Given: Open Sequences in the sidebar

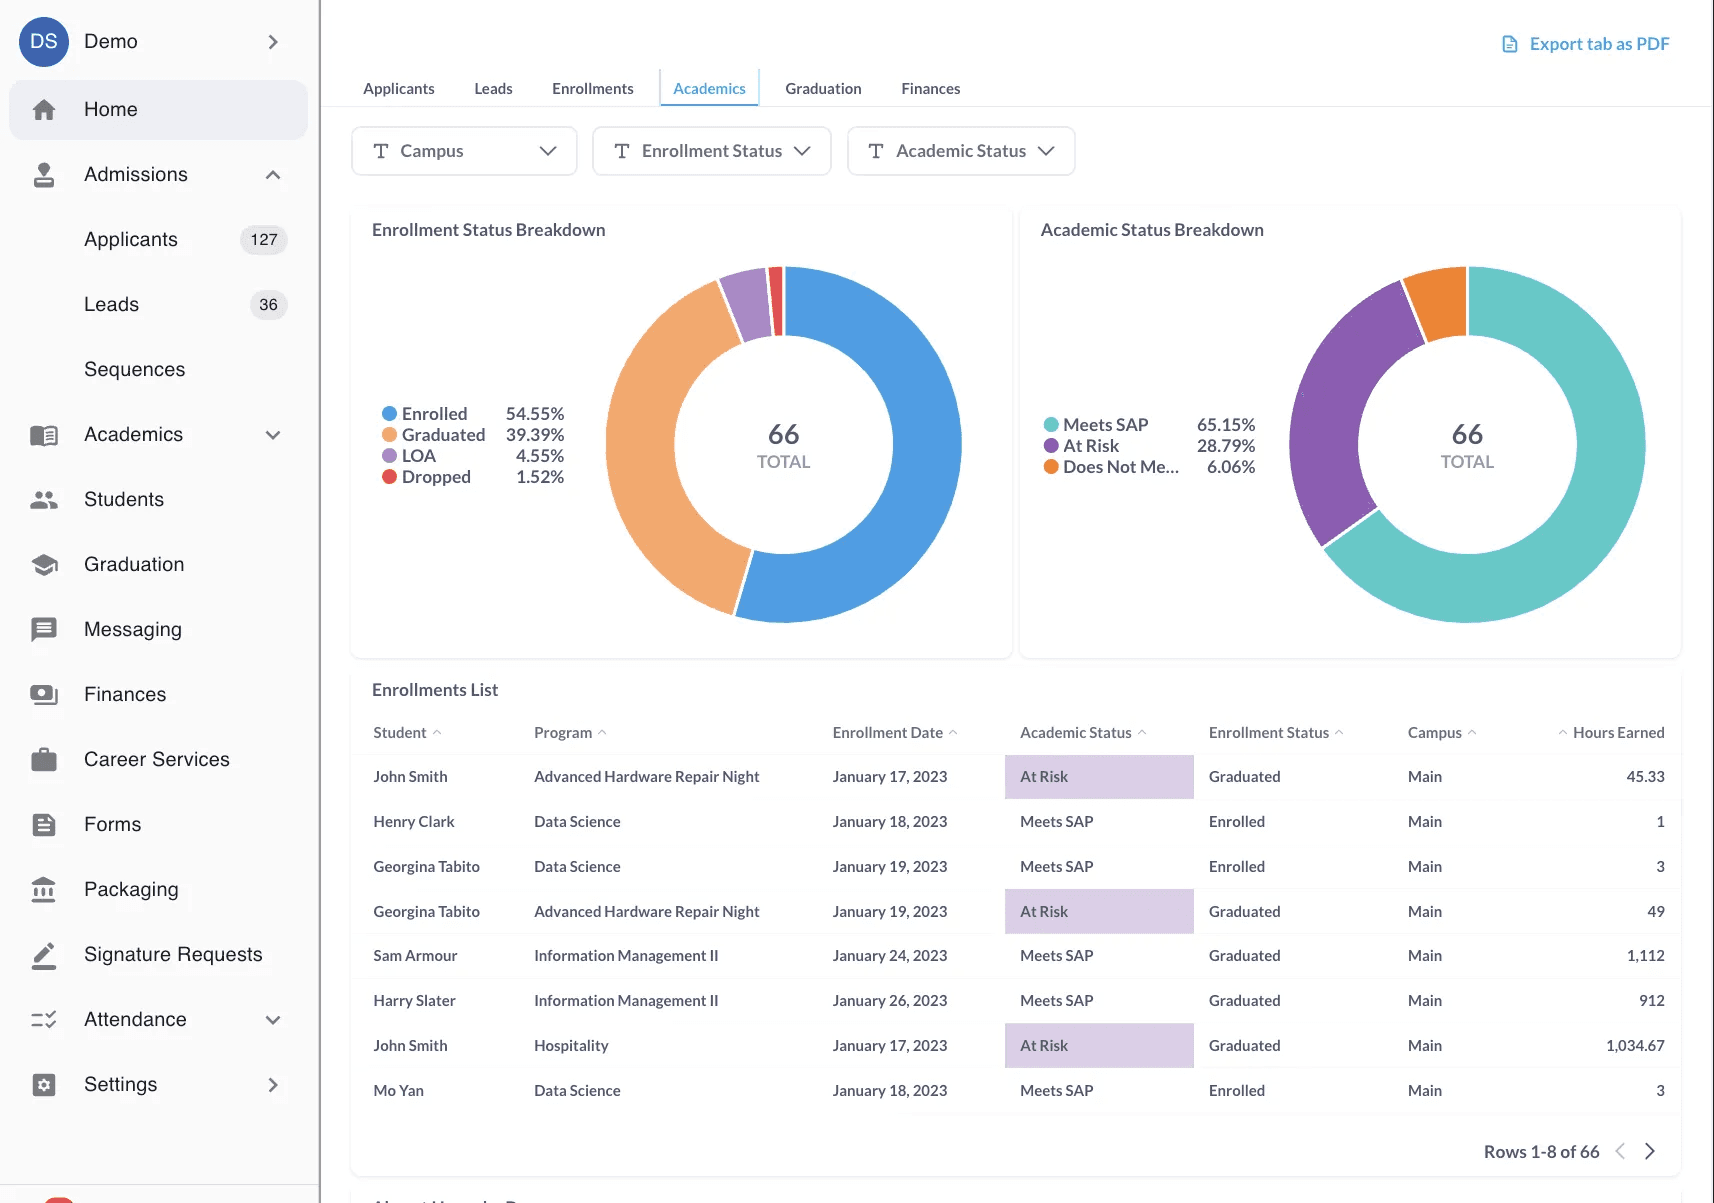Looking at the screenshot, I should pyautogui.click(x=134, y=370).
